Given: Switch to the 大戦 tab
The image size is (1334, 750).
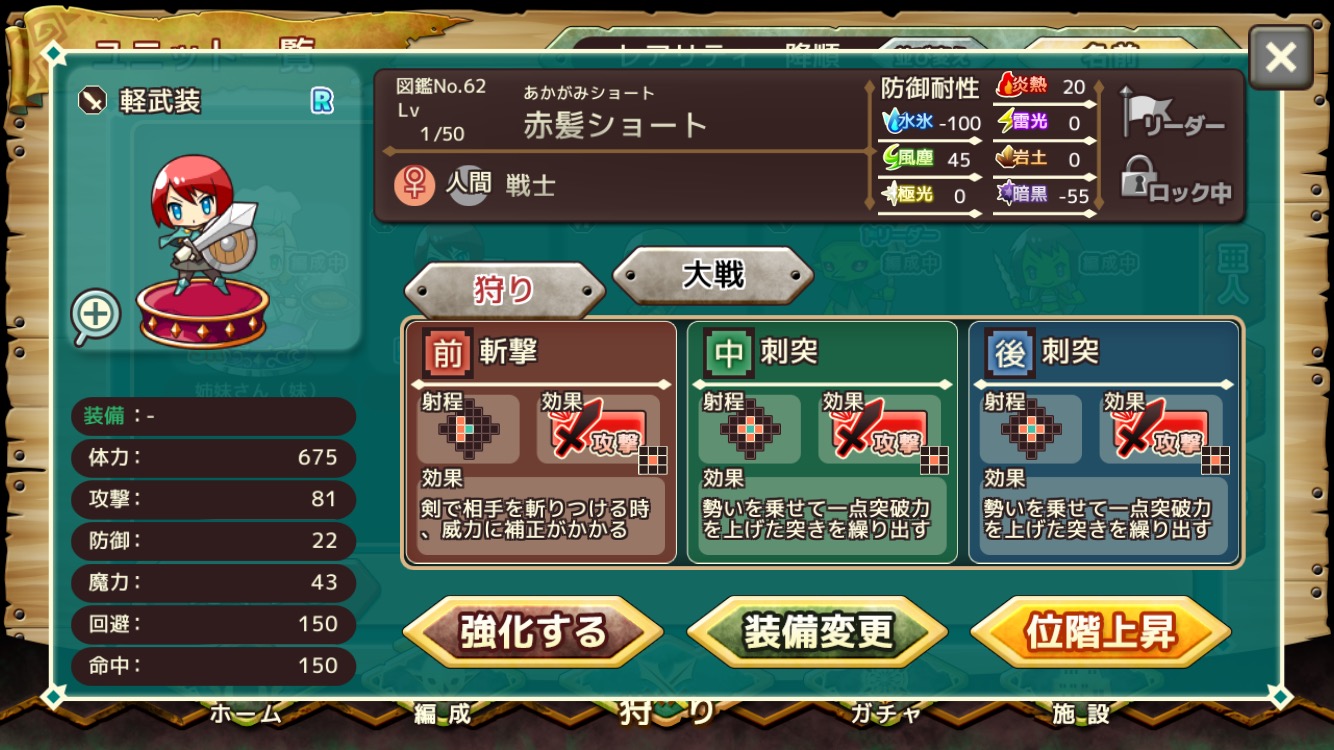Looking at the screenshot, I should coord(713,275).
